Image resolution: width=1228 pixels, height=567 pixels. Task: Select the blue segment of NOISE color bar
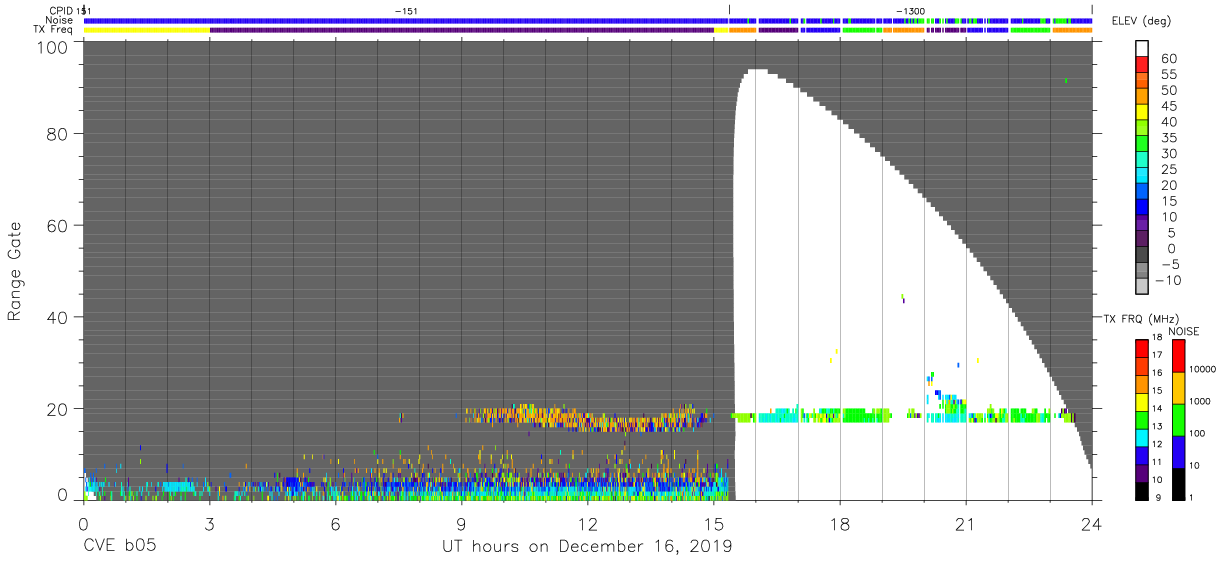tap(1178, 451)
